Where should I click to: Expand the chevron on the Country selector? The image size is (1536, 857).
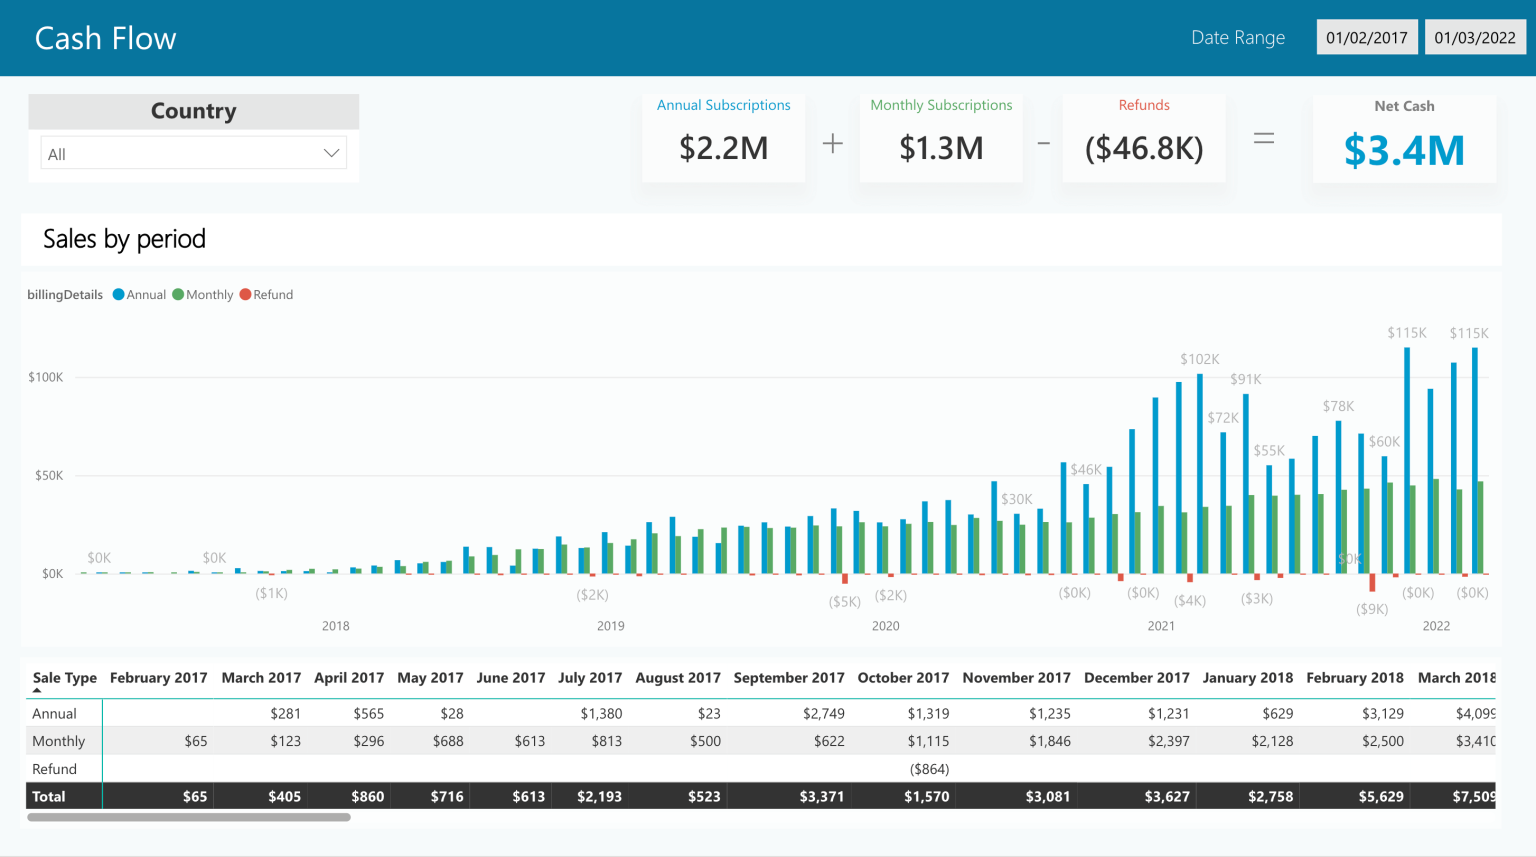(x=330, y=152)
